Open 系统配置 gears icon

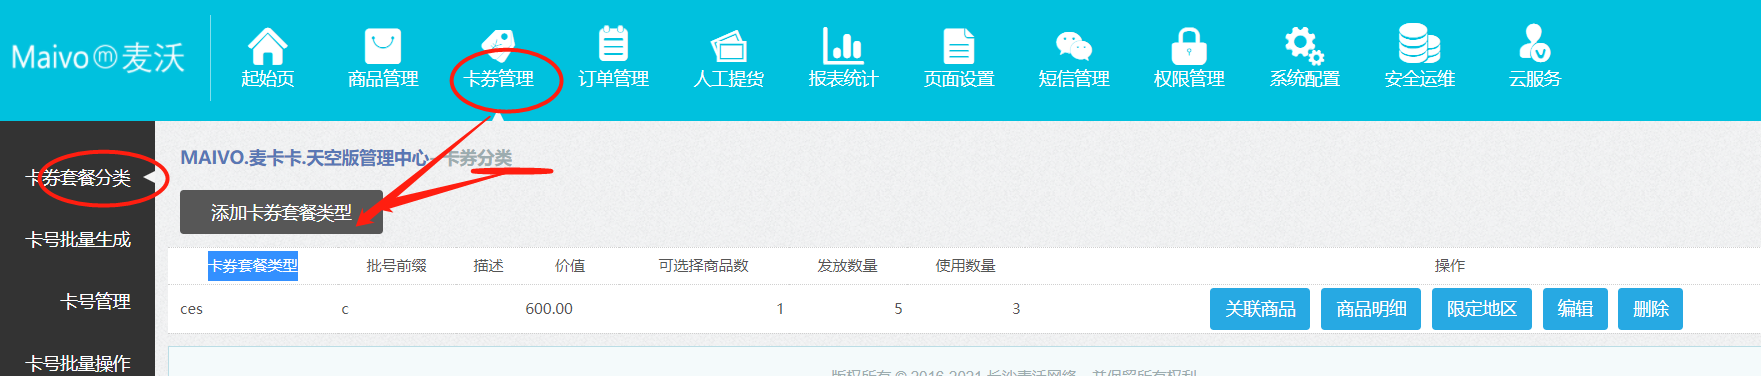click(1304, 46)
